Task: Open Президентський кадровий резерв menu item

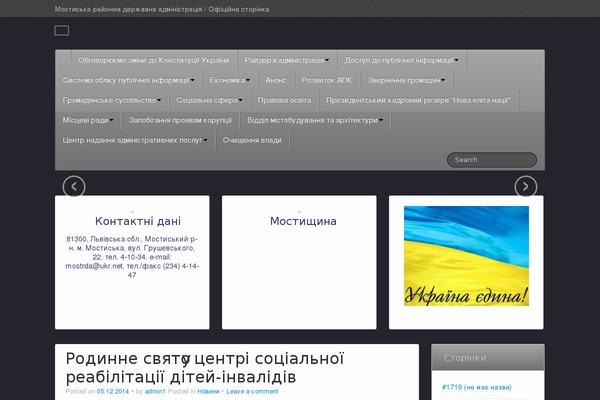Action: tap(418, 100)
